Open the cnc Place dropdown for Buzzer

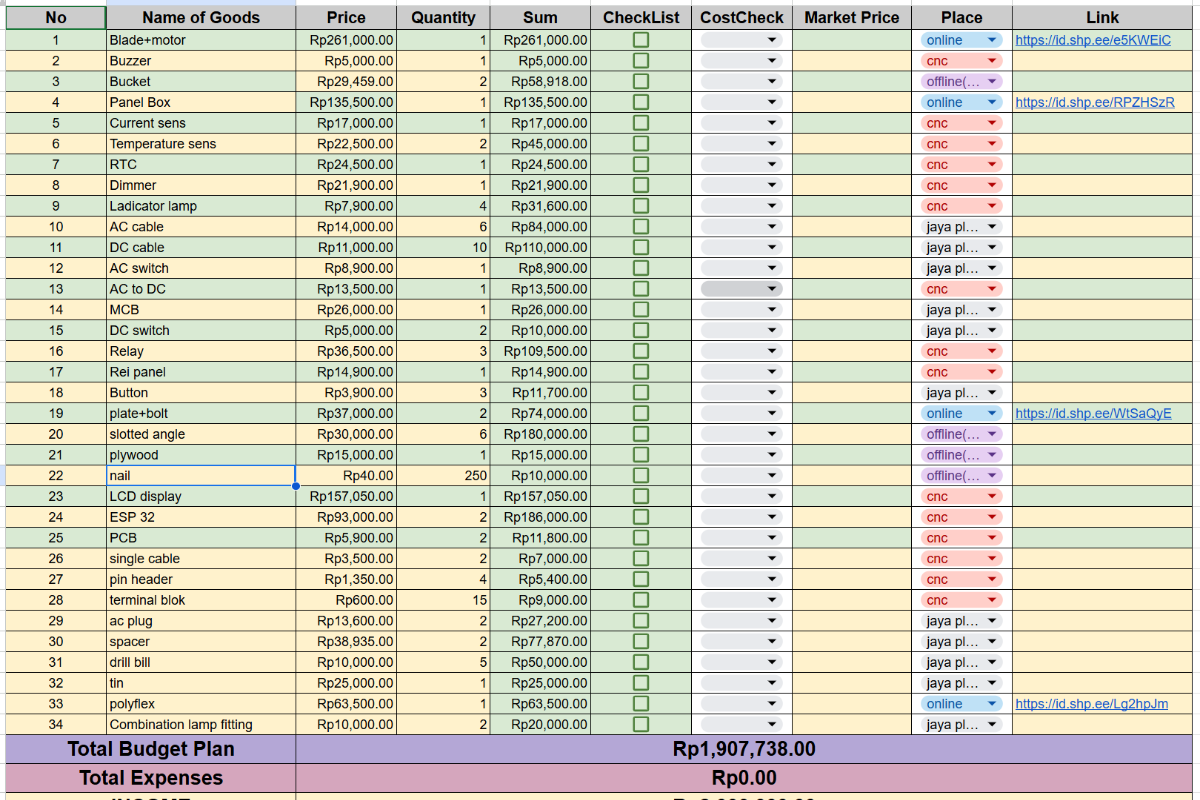pyautogui.click(x=961, y=61)
